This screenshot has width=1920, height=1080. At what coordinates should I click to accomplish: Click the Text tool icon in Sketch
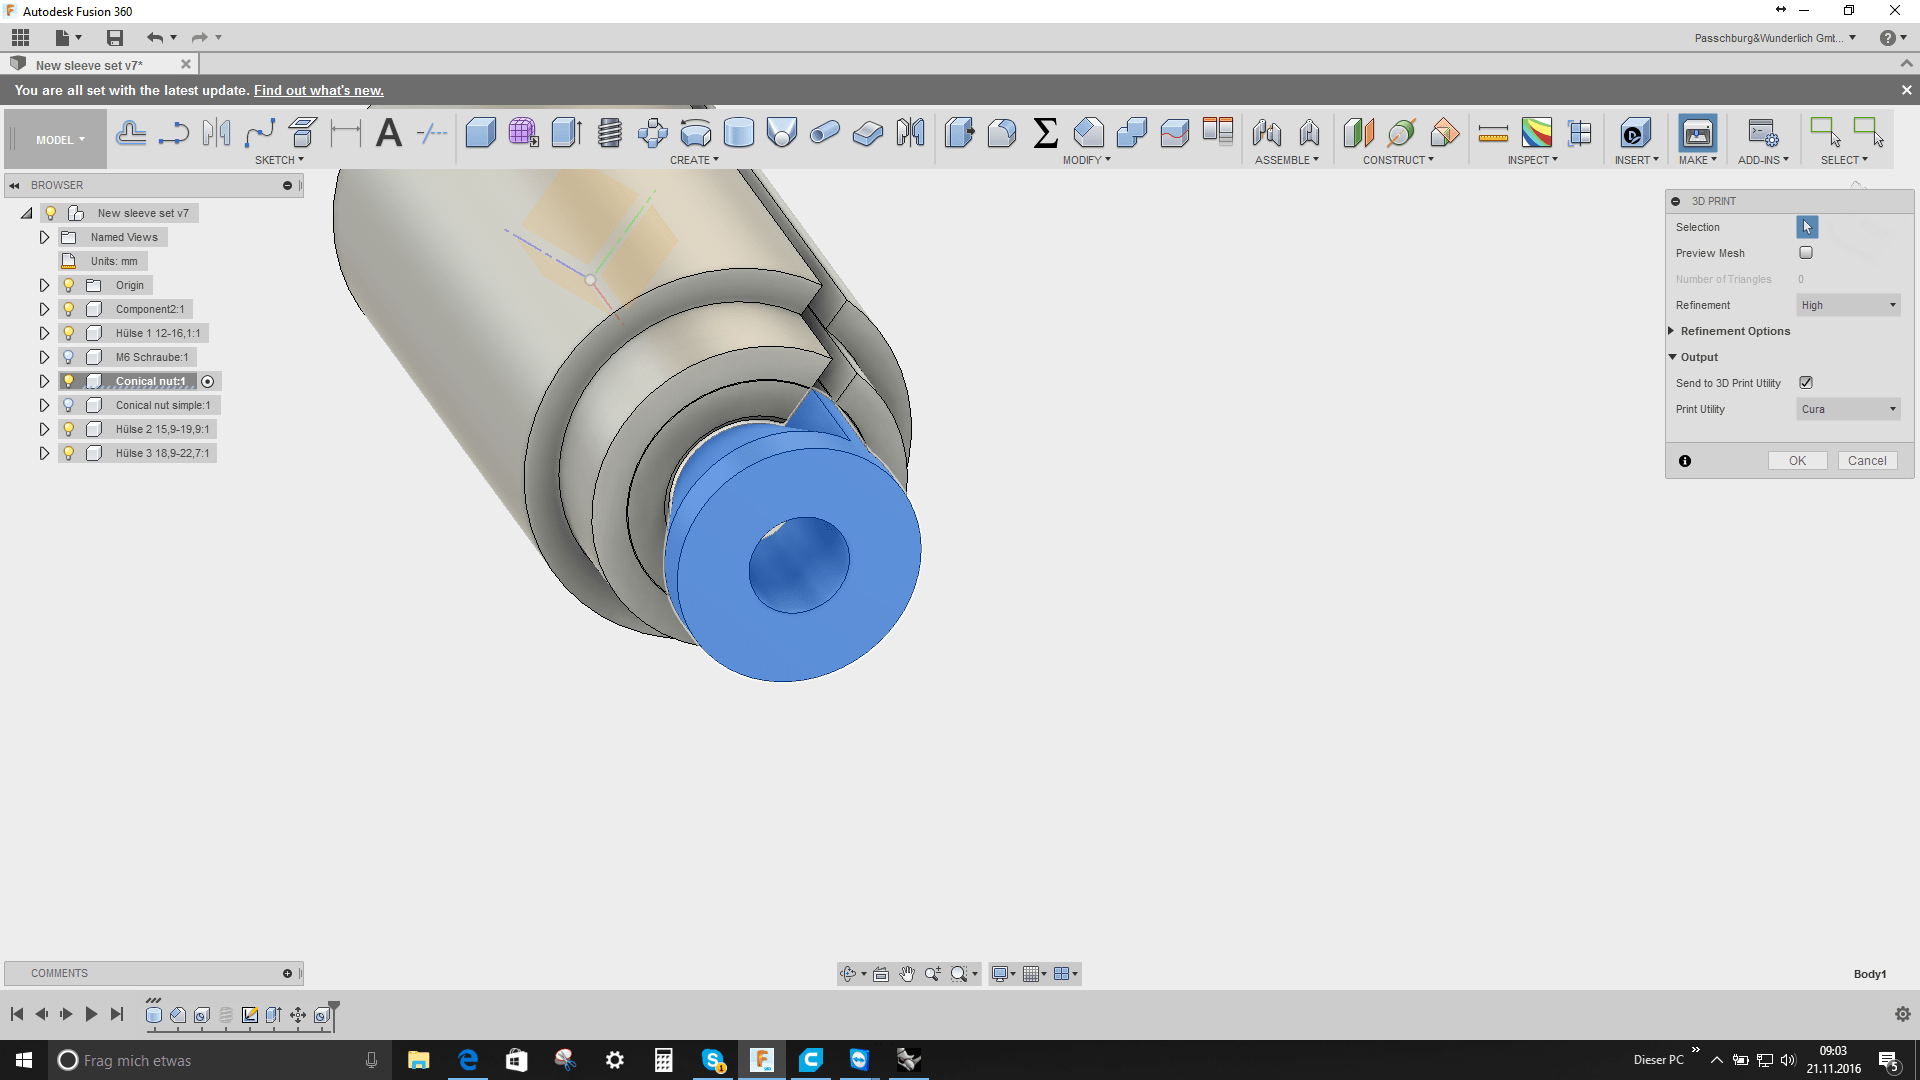click(388, 133)
